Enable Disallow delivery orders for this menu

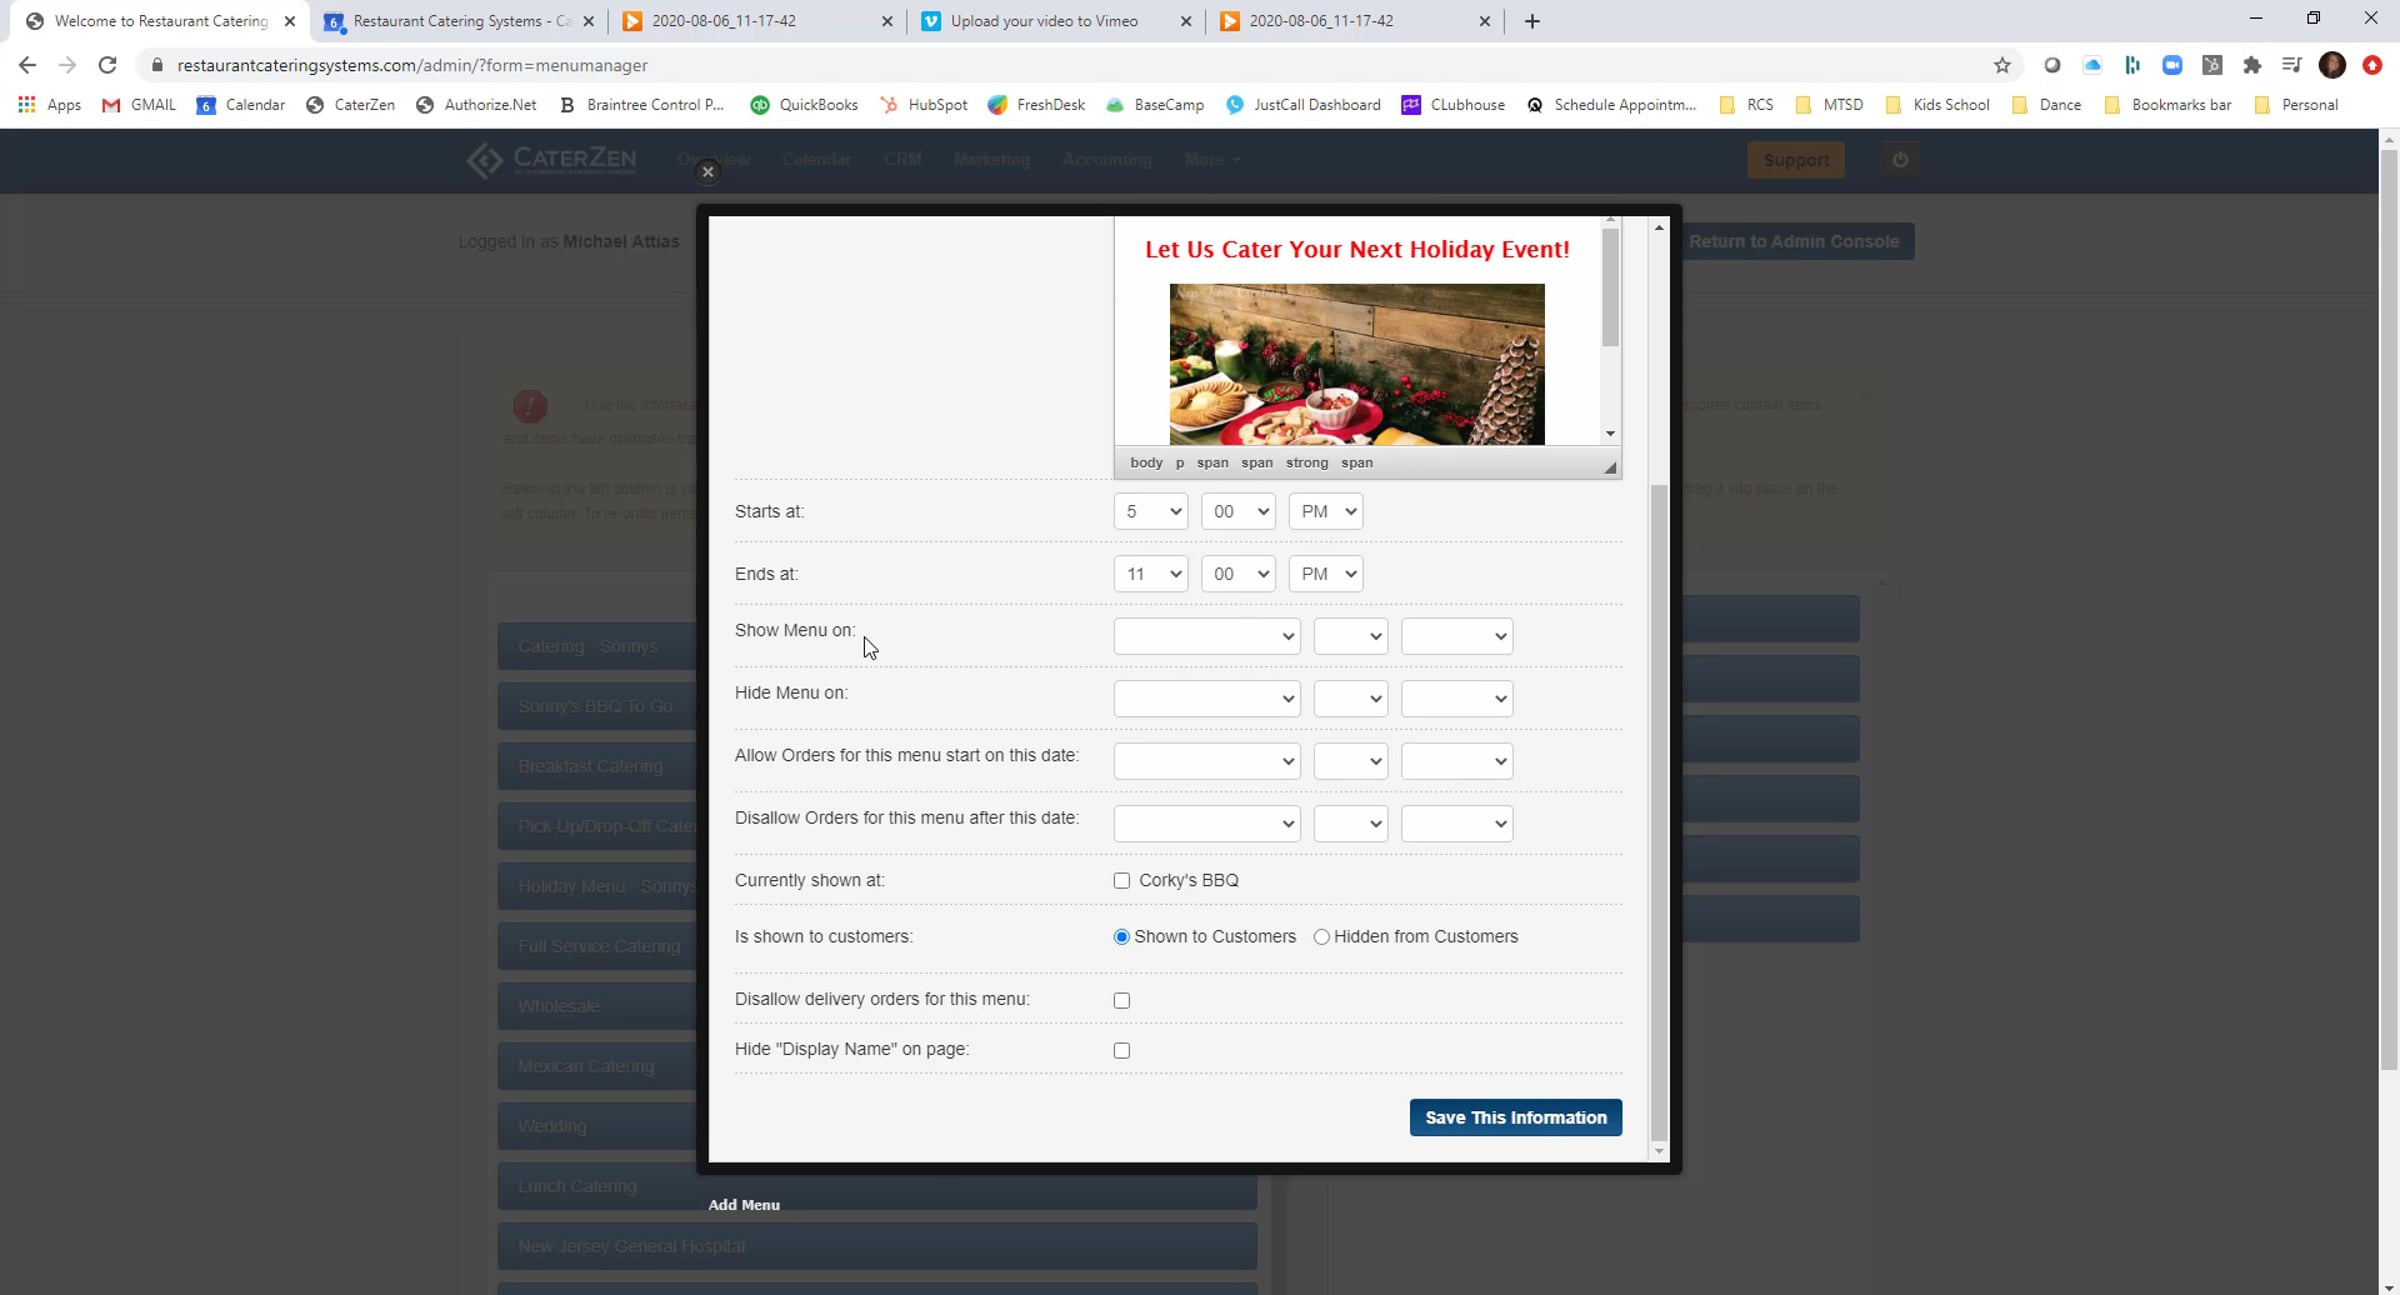click(x=1122, y=1001)
